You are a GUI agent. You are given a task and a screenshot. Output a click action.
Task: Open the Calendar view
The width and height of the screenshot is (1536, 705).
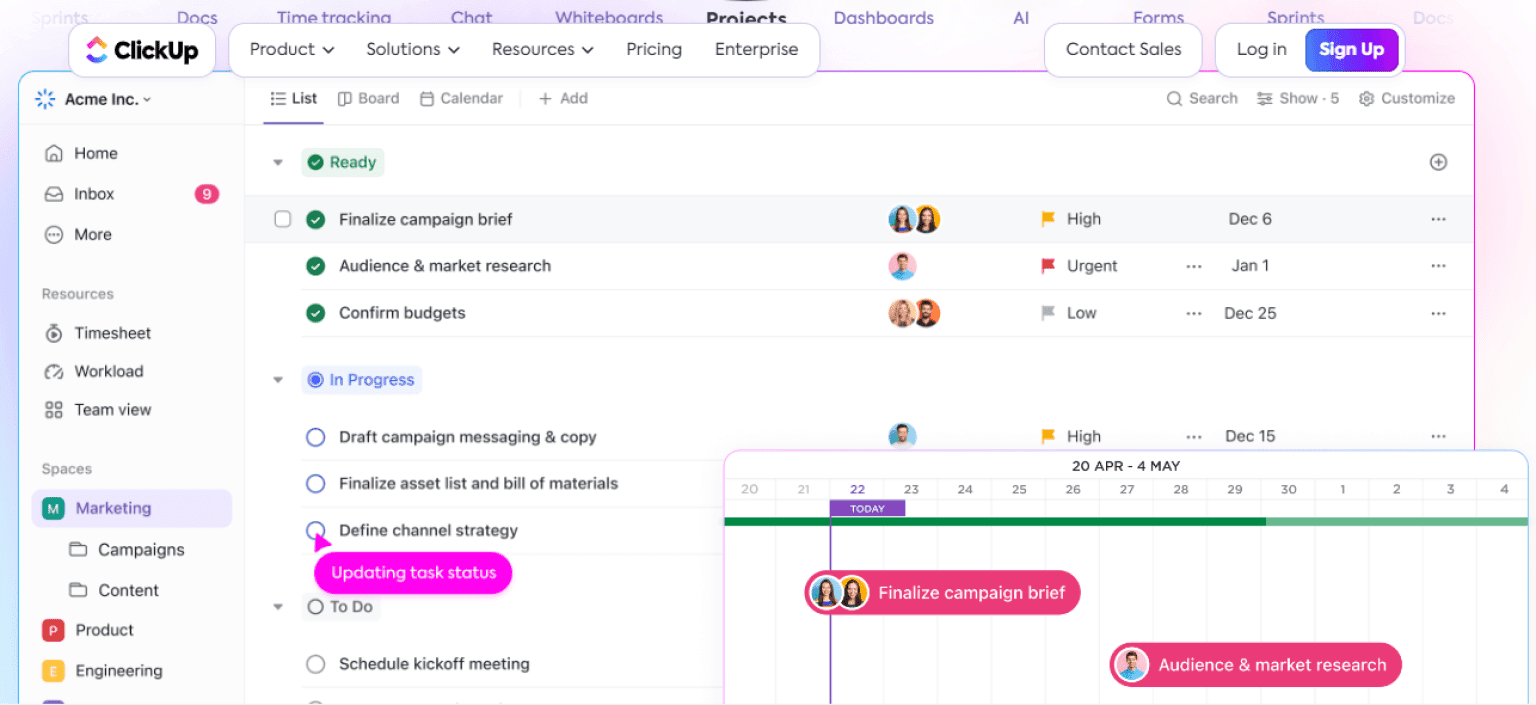coord(461,98)
